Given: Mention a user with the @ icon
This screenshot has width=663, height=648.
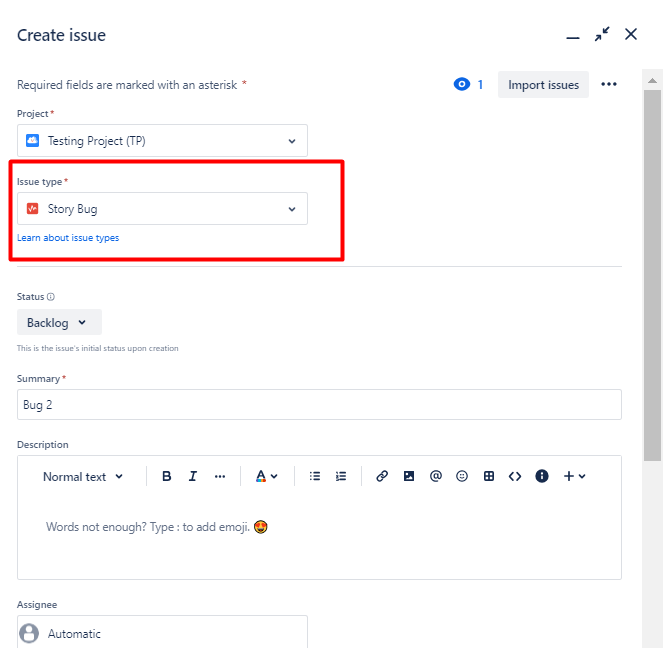Looking at the screenshot, I should tap(436, 476).
